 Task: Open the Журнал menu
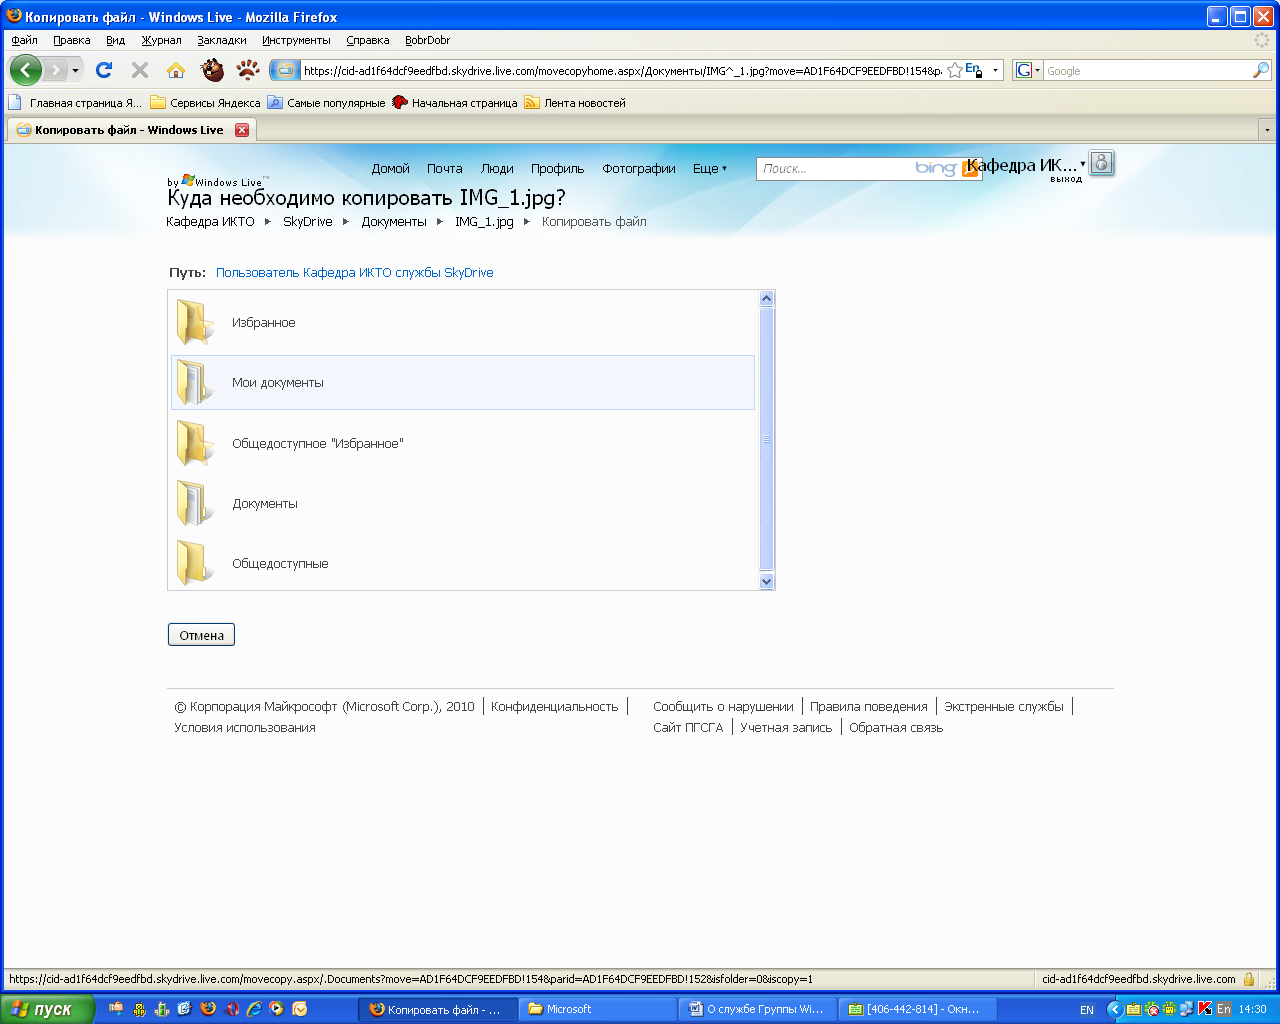[161, 40]
